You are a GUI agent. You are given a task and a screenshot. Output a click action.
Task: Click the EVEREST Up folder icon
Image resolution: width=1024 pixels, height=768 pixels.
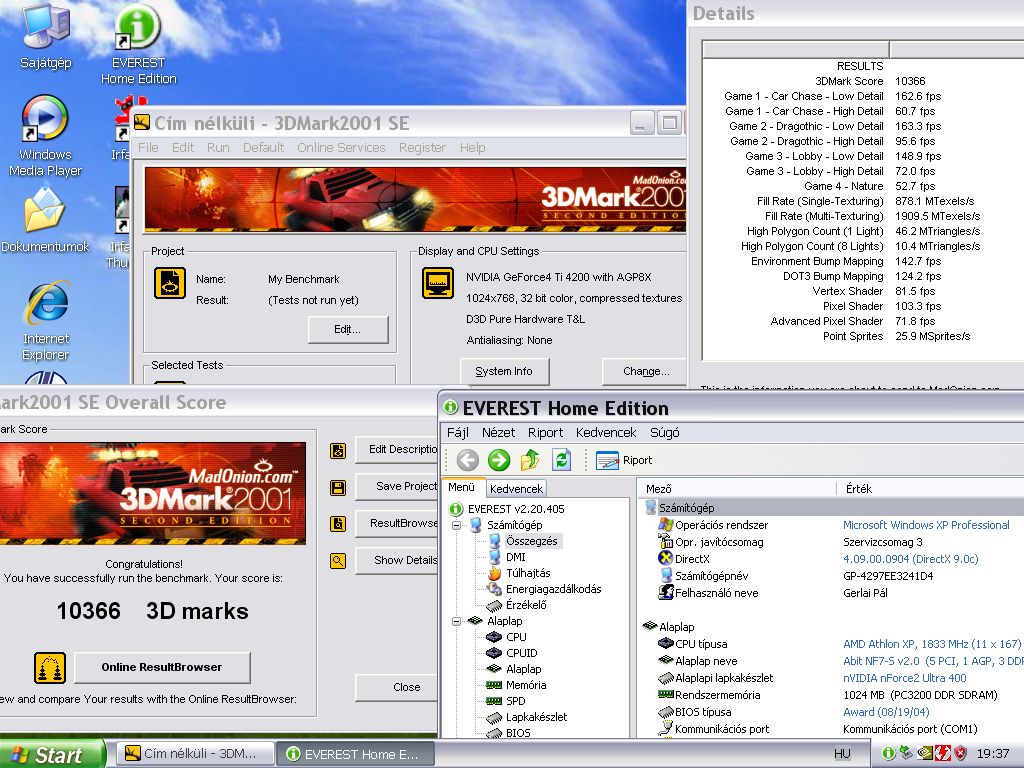click(x=530, y=460)
